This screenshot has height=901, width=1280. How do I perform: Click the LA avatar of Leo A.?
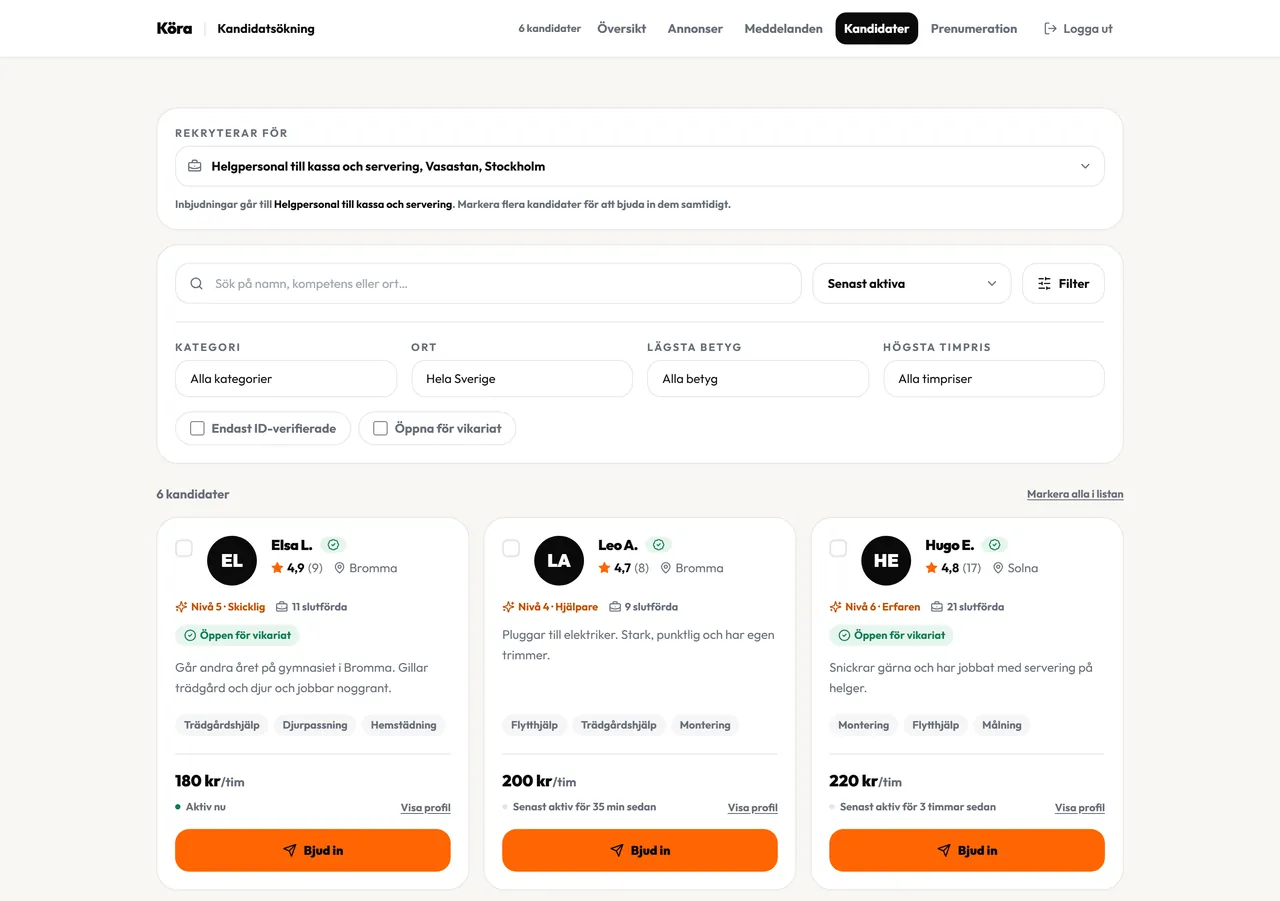(x=559, y=561)
